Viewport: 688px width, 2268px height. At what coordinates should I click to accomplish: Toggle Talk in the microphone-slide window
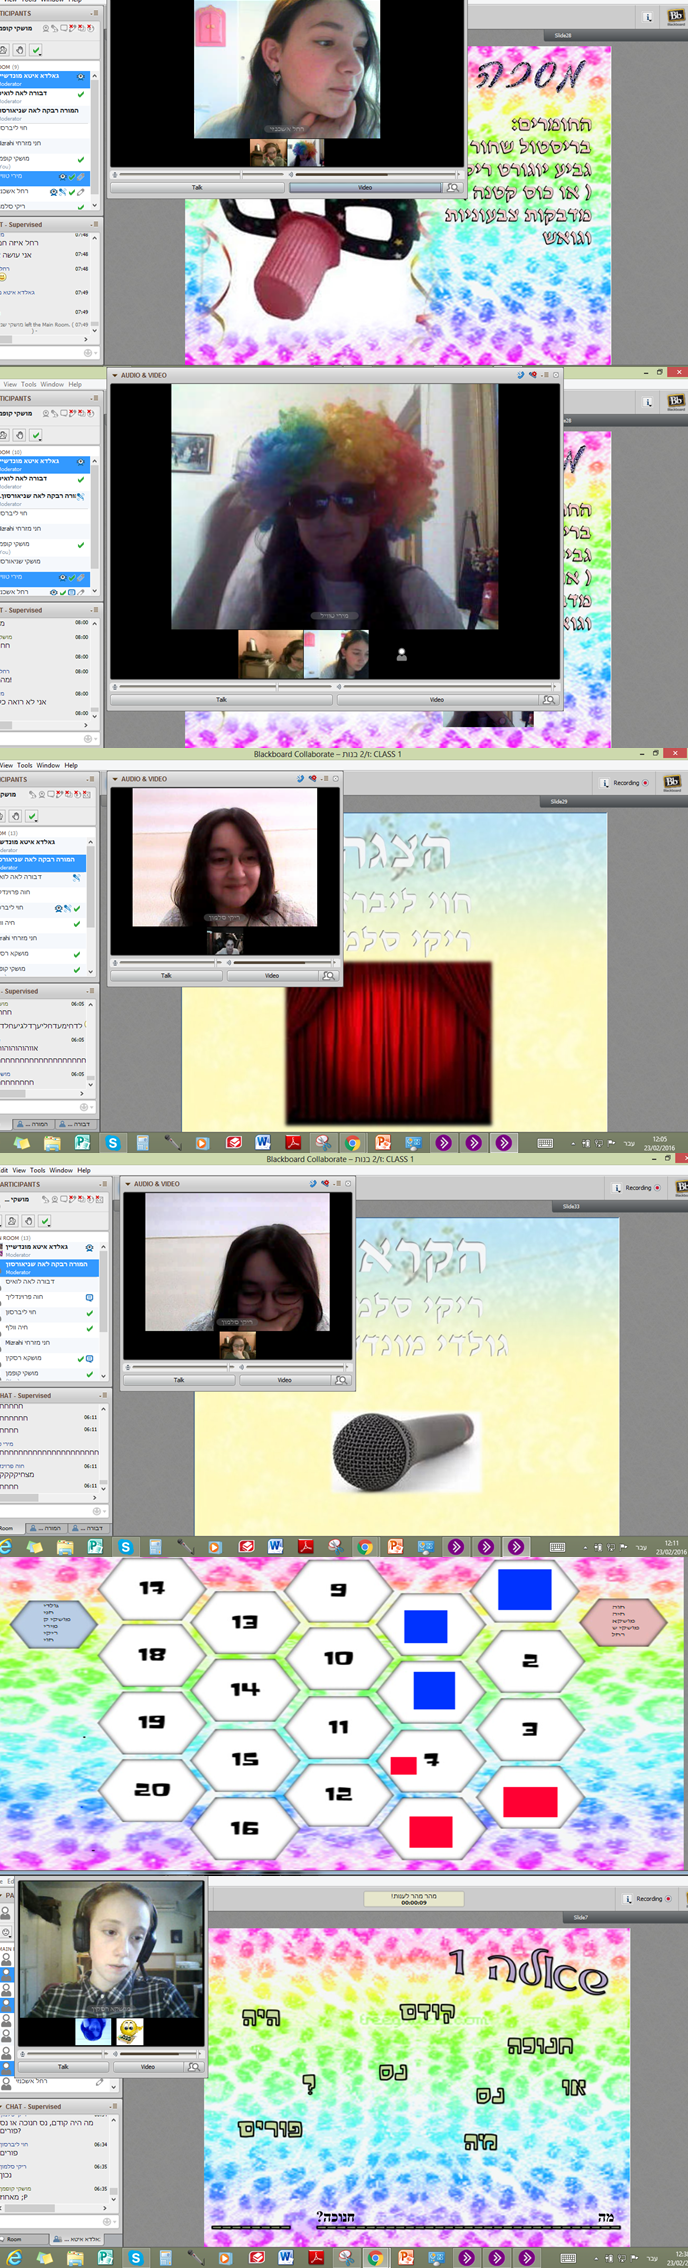(x=179, y=1380)
